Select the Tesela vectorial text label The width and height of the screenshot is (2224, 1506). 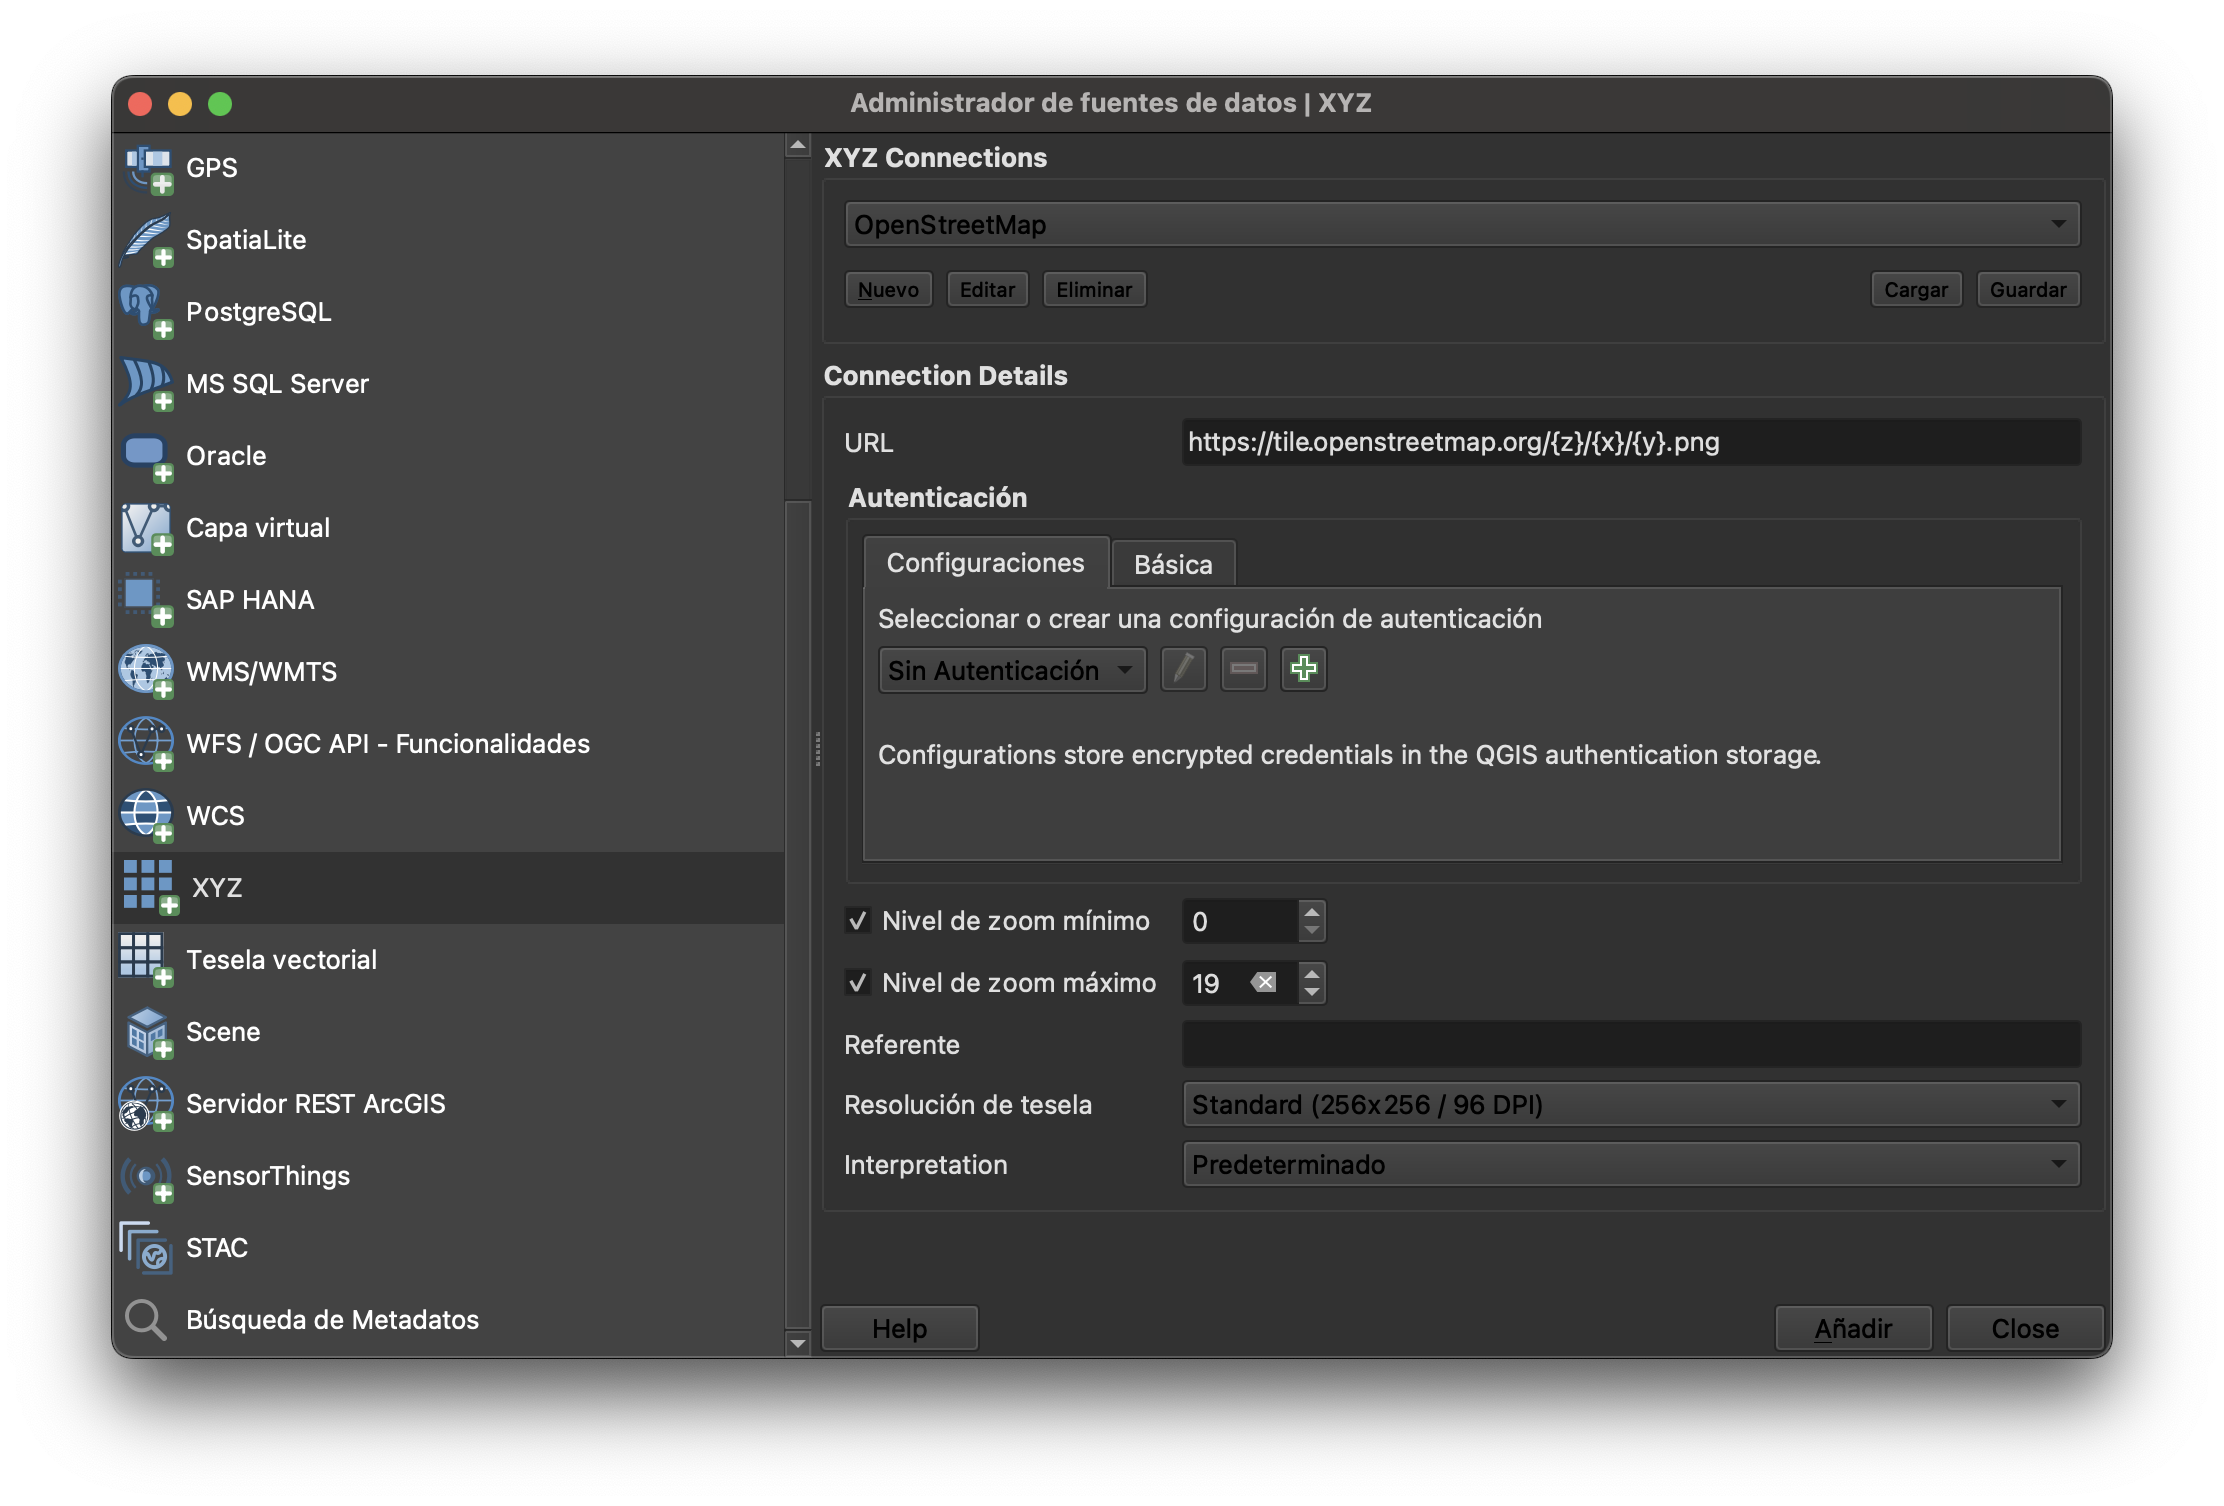(282, 960)
